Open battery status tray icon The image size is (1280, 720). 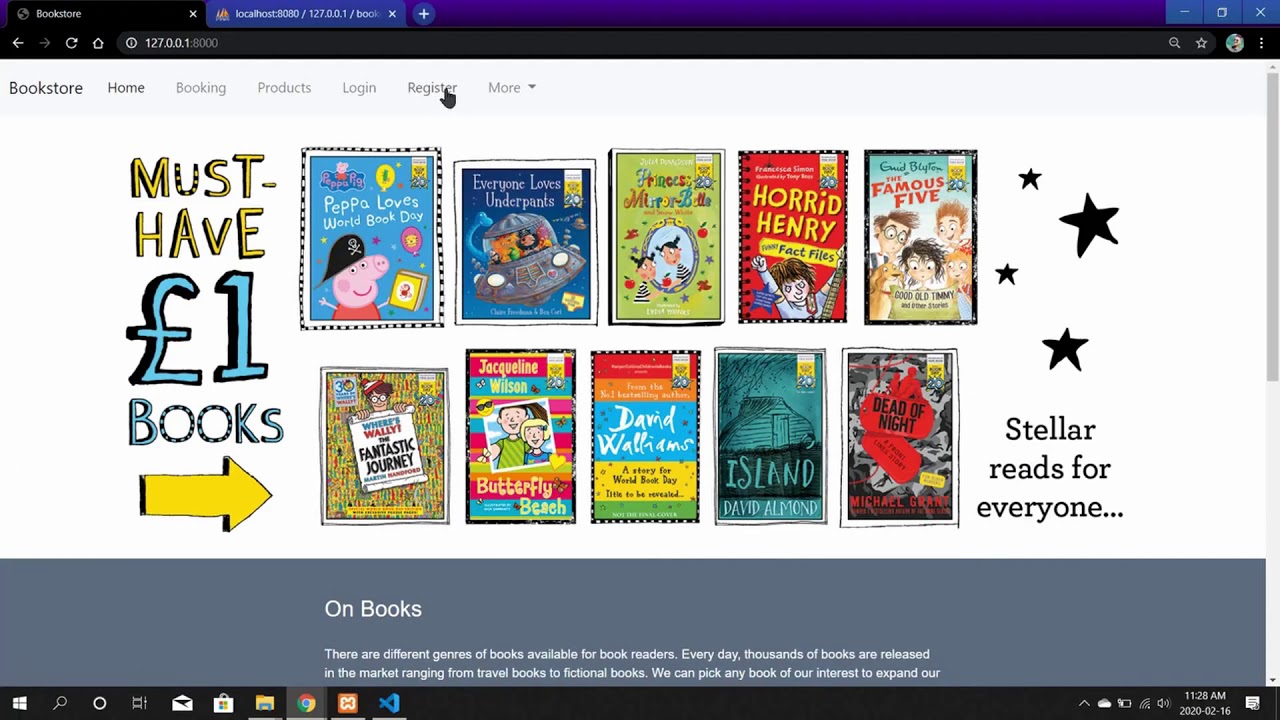click(1124, 704)
